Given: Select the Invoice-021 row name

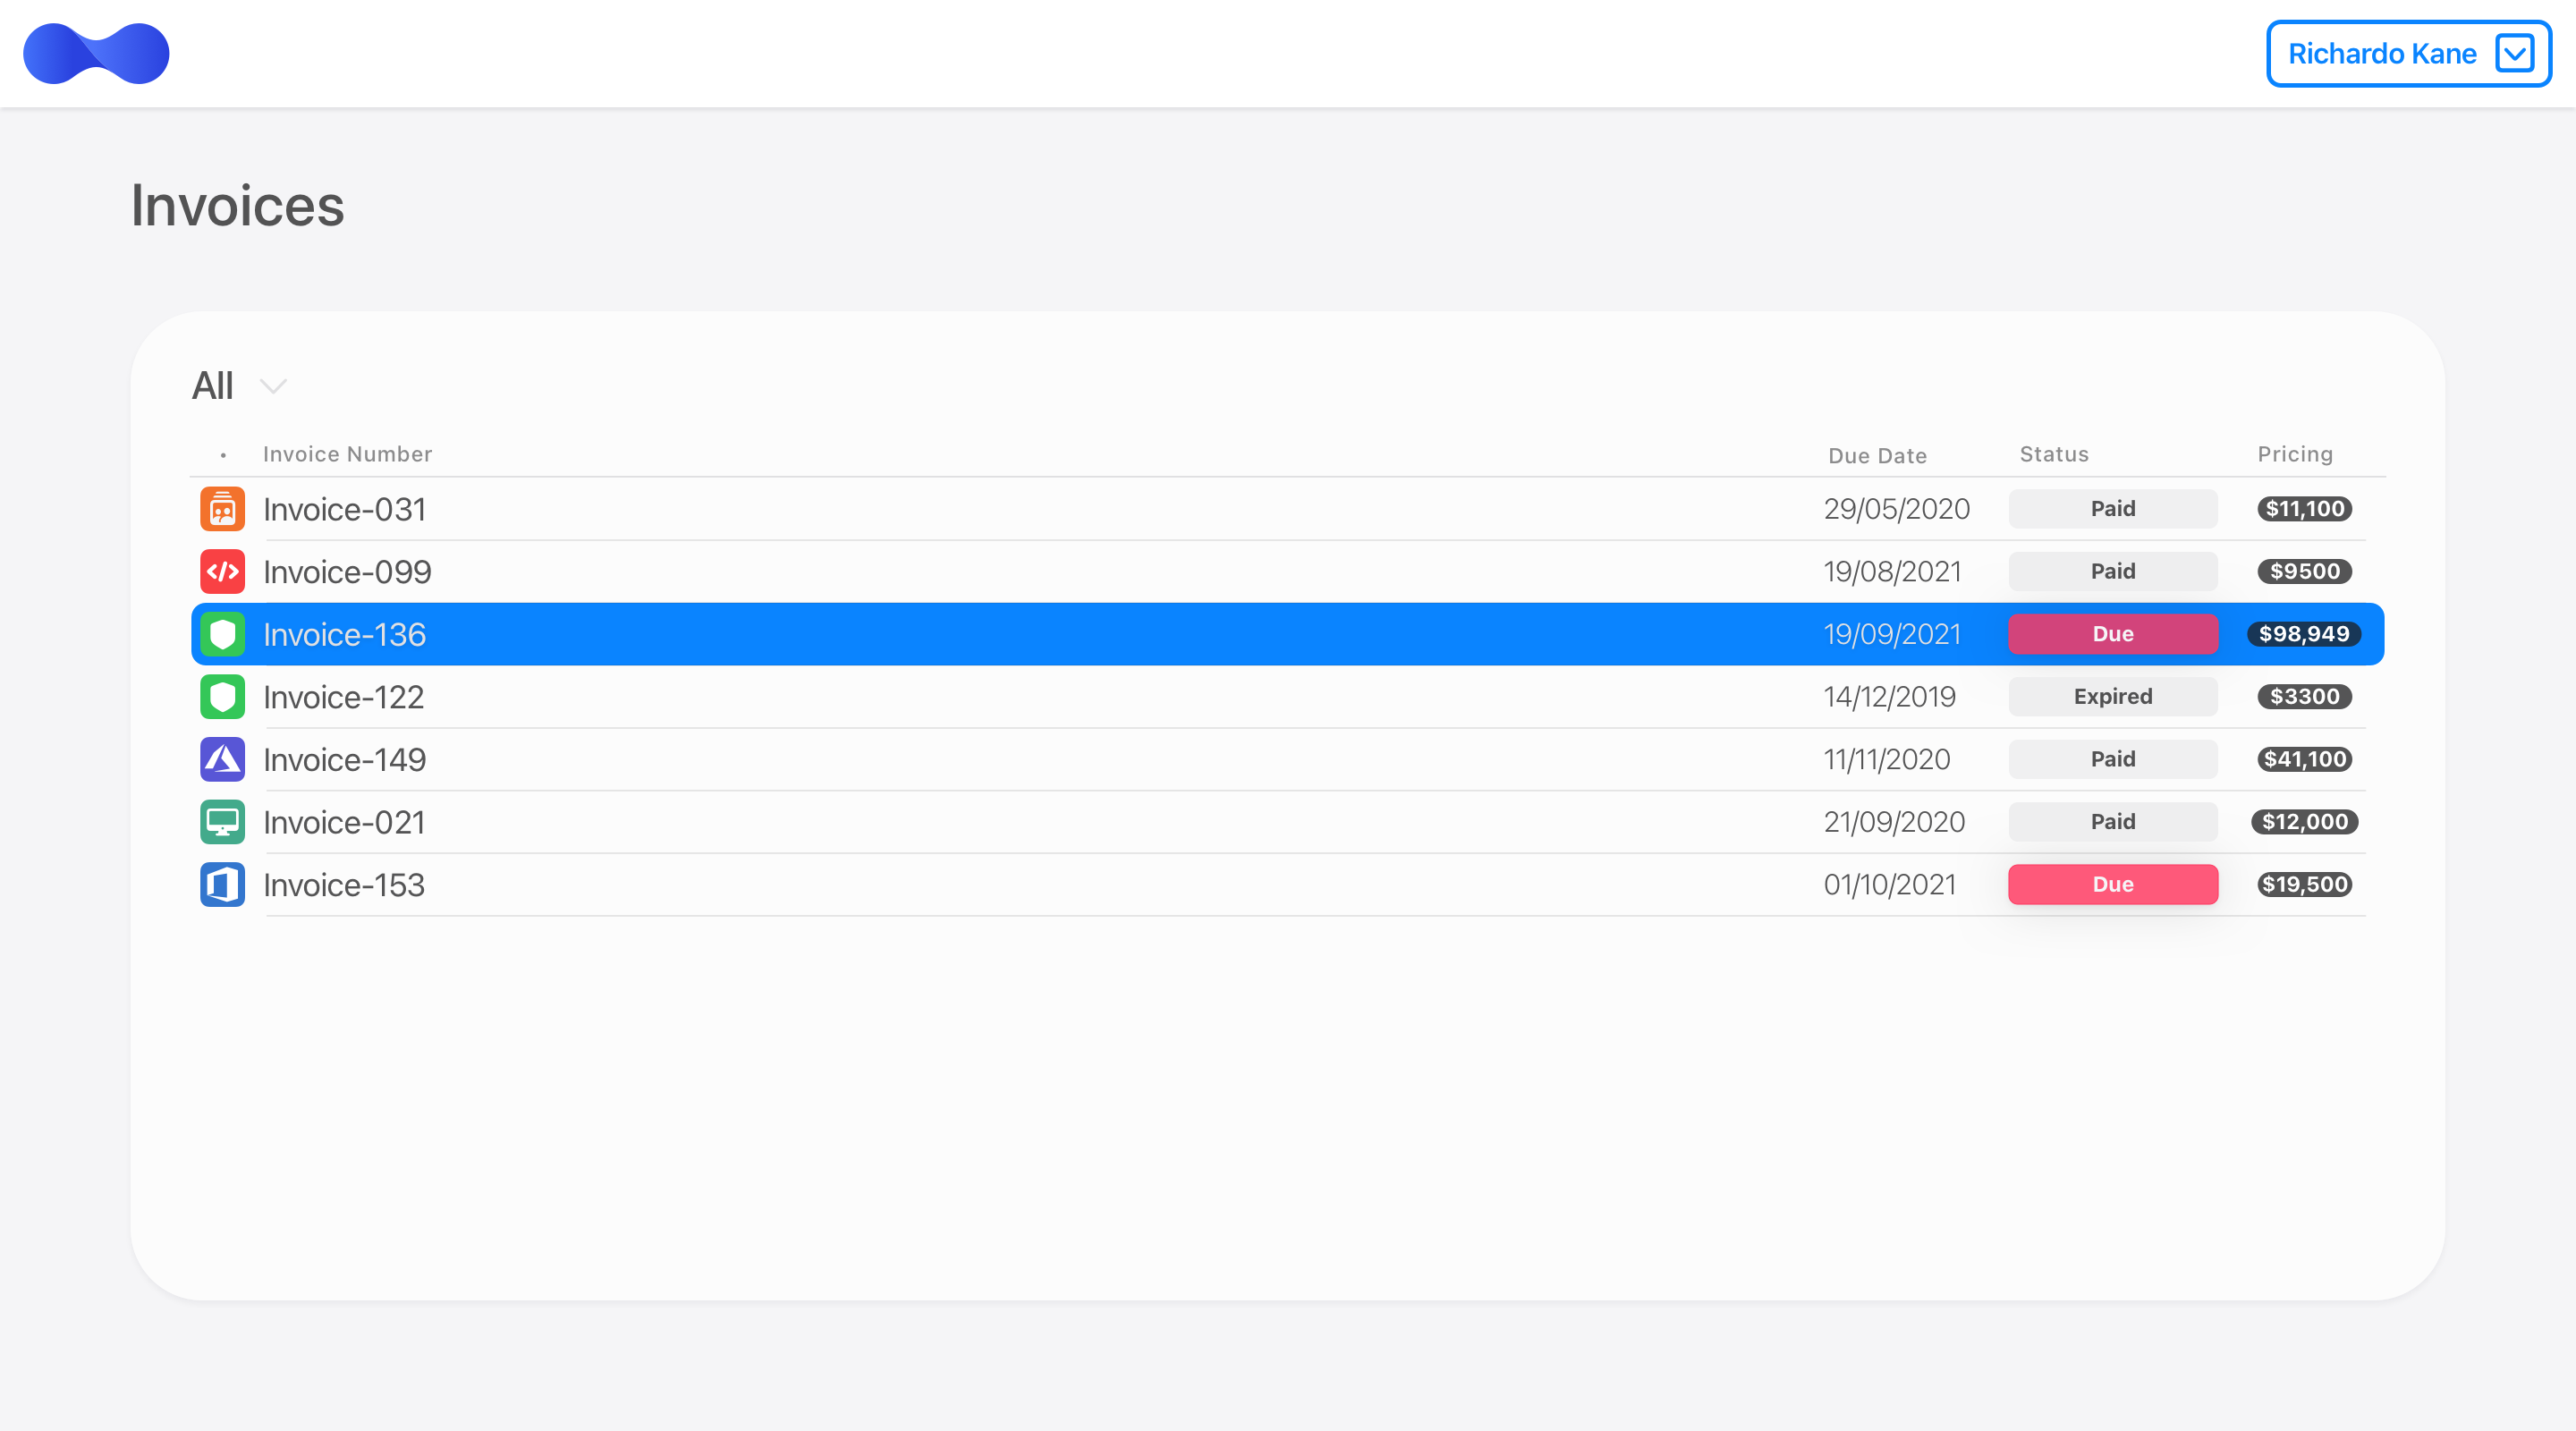Looking at the screenshot, I should tap(344, 822).
